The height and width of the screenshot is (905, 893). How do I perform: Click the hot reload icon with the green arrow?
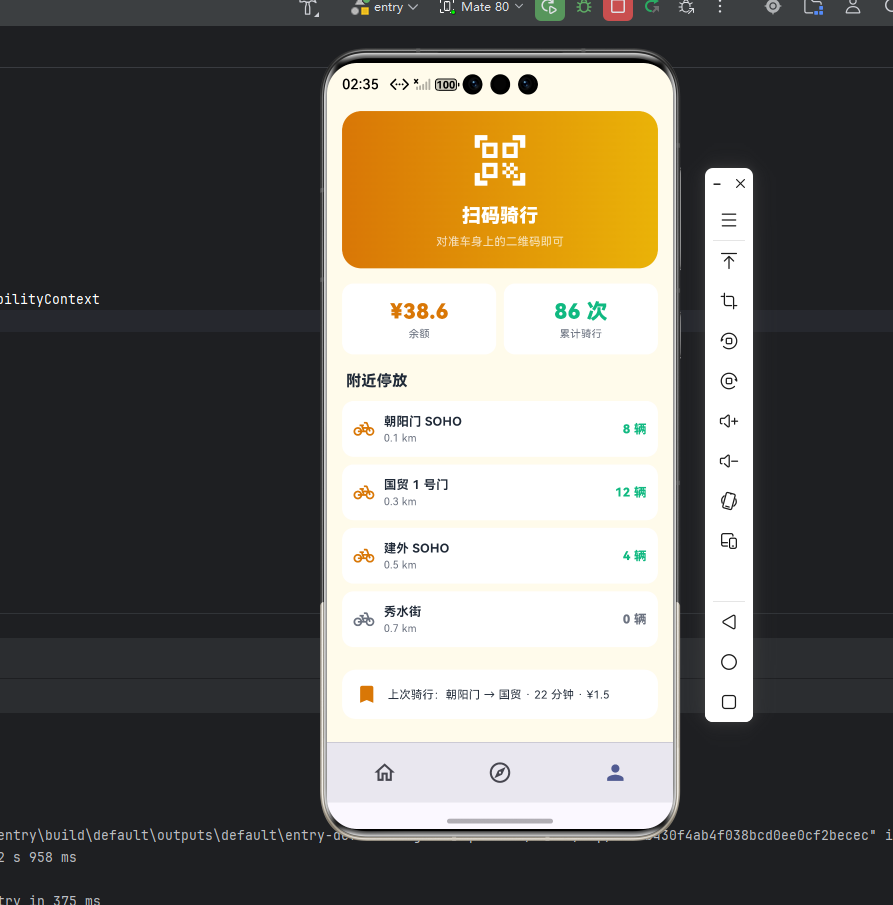[x=652, y=8]
